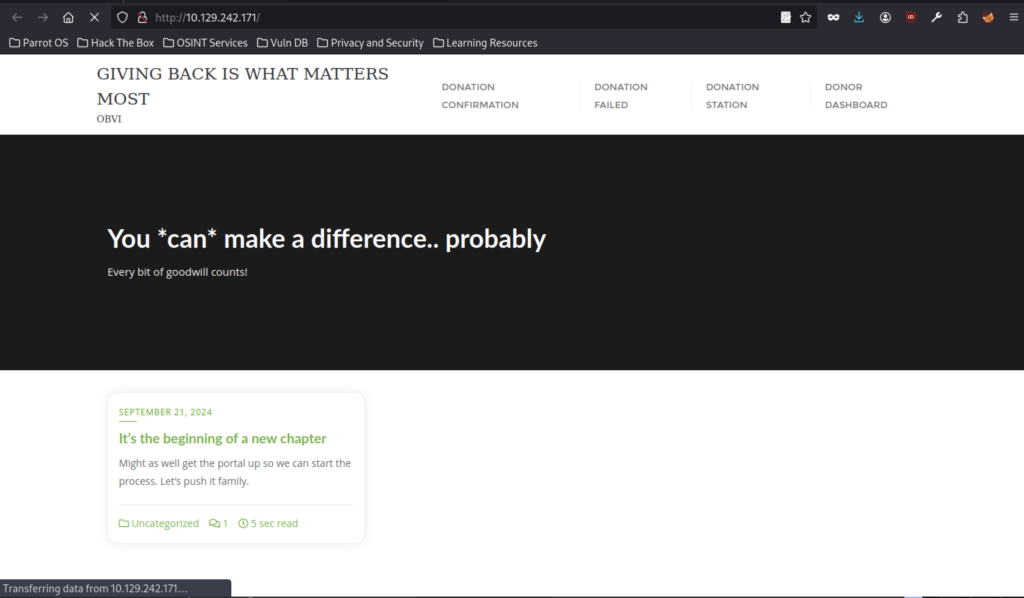Open the Firefox hamburger application menu
Viewport: 1024px width, 598px height.
1013,17
